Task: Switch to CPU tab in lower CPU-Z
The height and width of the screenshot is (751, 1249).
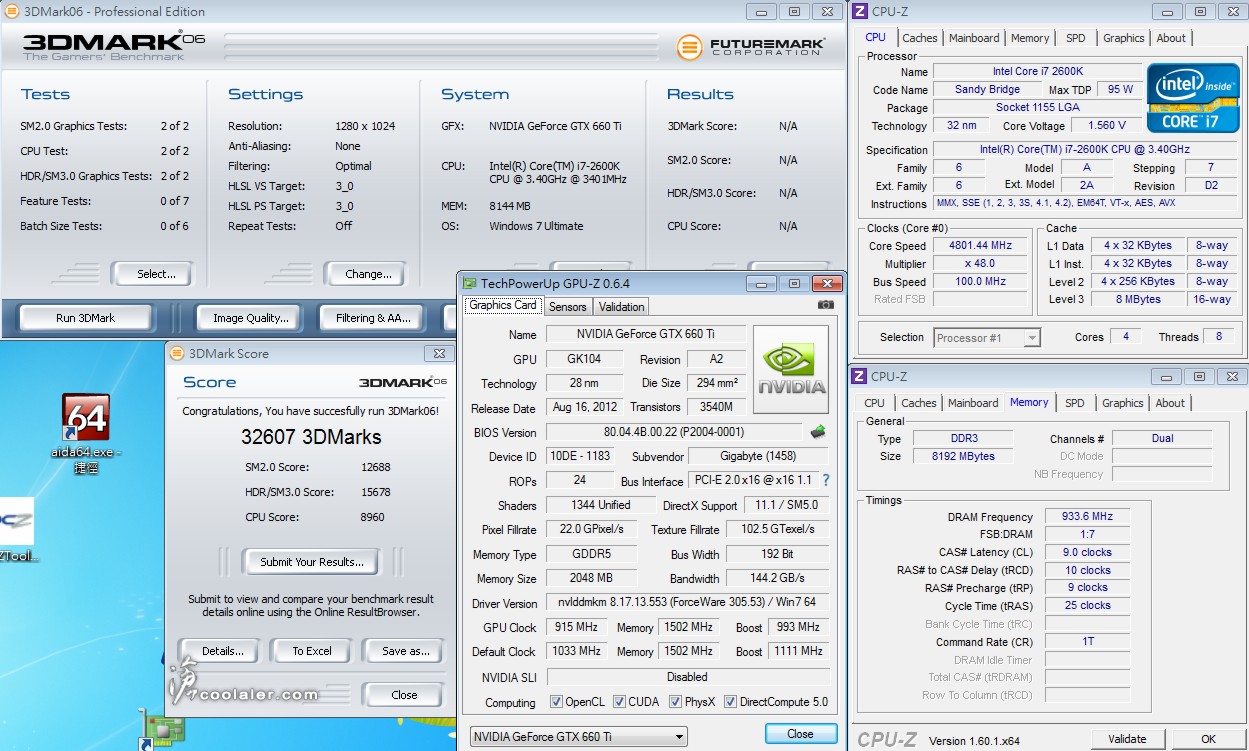Action: tap(874, 403)
